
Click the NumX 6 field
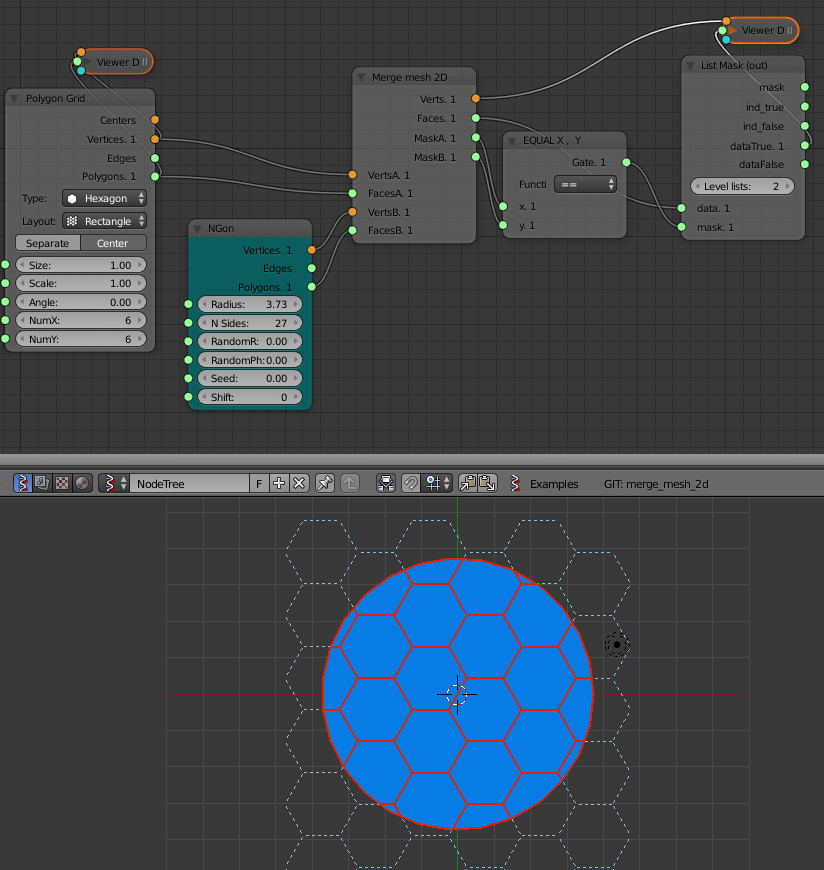click(81, 321)
